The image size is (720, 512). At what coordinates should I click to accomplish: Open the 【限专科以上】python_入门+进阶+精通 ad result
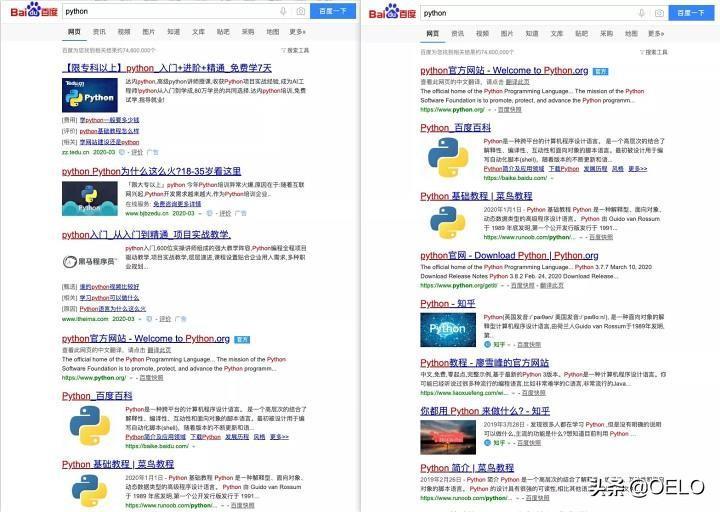(x=167, y=68)
